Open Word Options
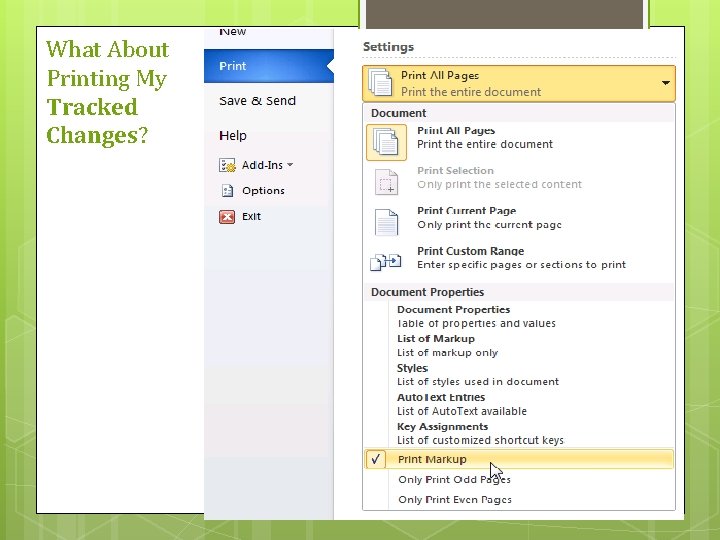 pos(263,191)
